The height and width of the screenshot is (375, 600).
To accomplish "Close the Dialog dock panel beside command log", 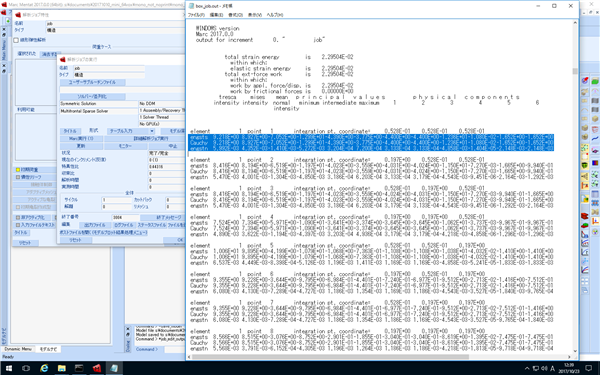I will (127, 328).
